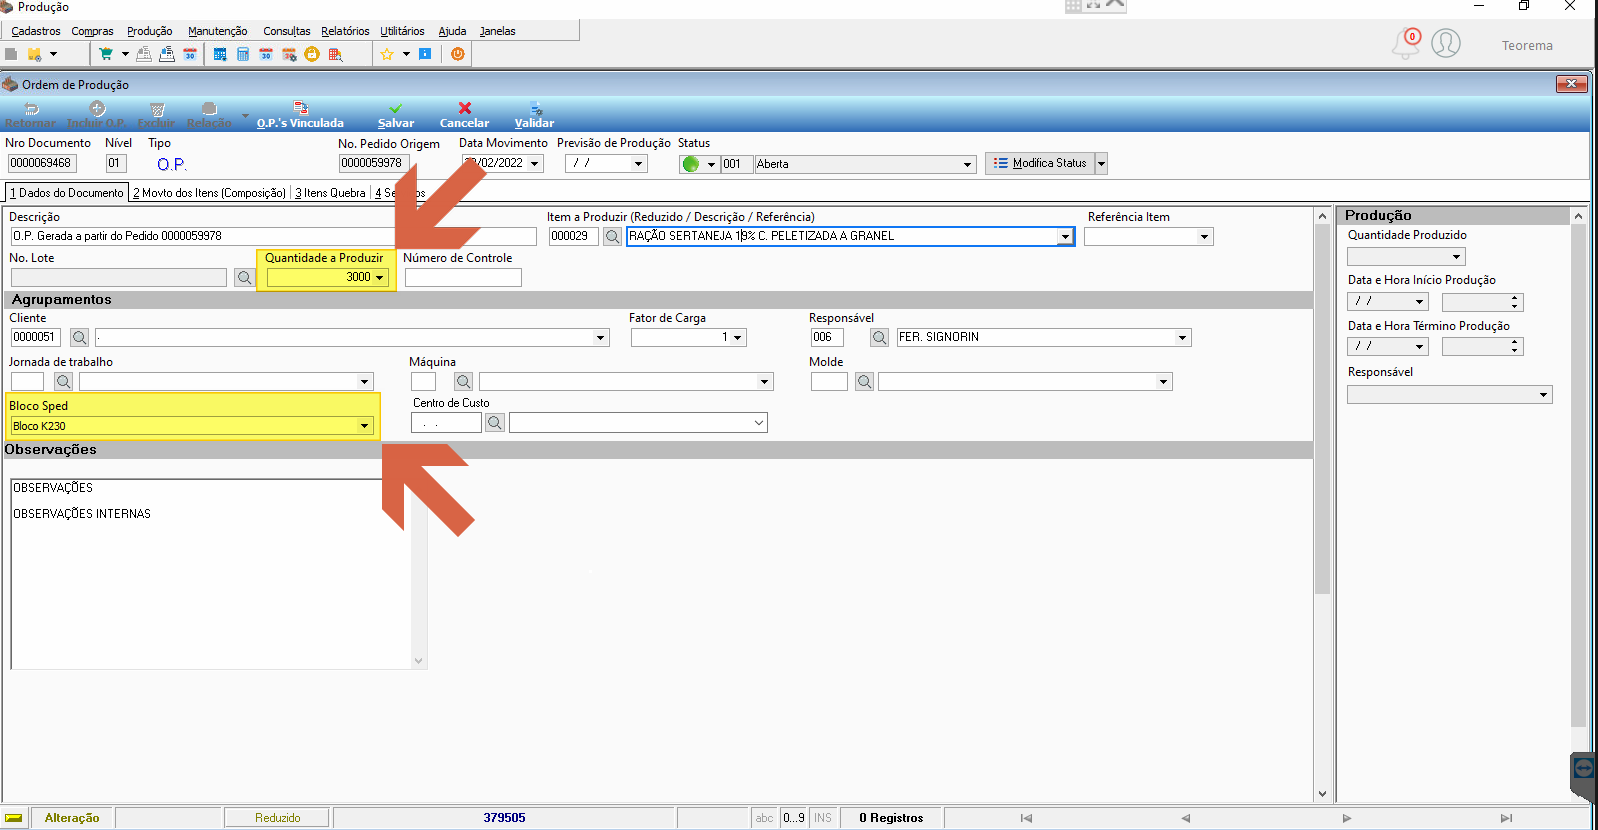Expand the Bloco Sped dropdown
The height and width of the screenshot is (830, 1598).
[x=365, y=426]
